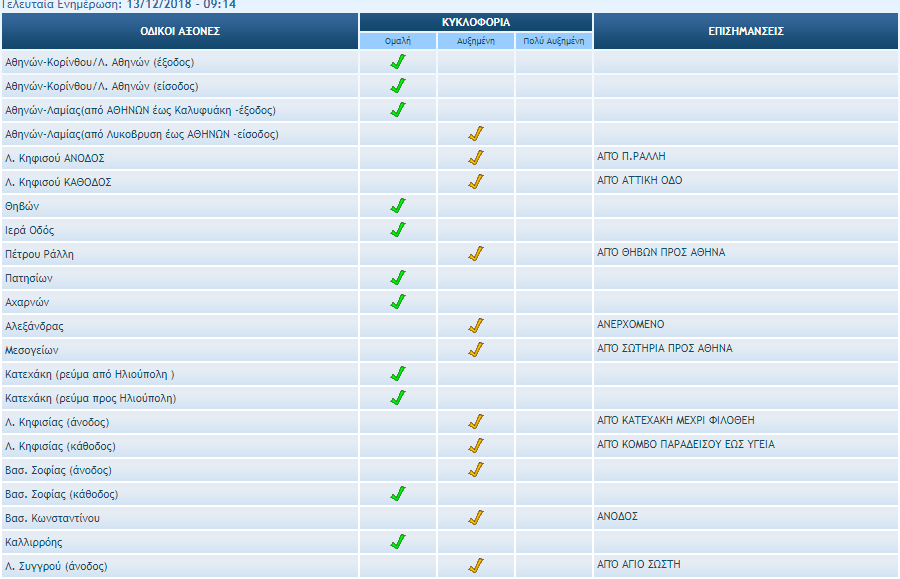The height and width of the screenshot is (579, 900).
Task: Click yellow checkmark for Λ. Κηφισού ΑΝΟΔΟΣ row
Action: click(476, 158)
